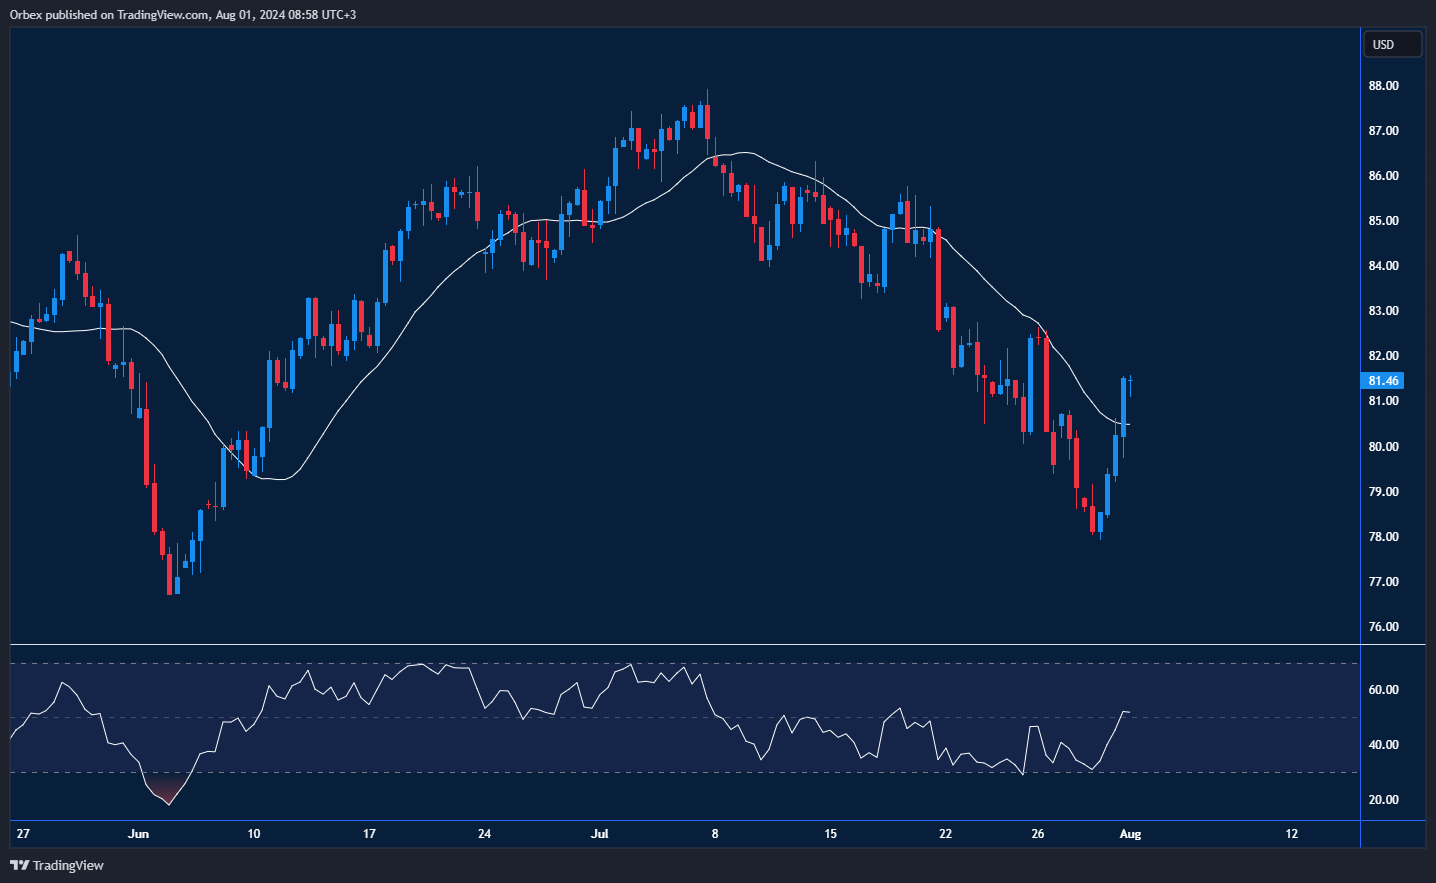Click the time axis label 26
Viewport: 1436px width, 883px height.
point(1038,834)
